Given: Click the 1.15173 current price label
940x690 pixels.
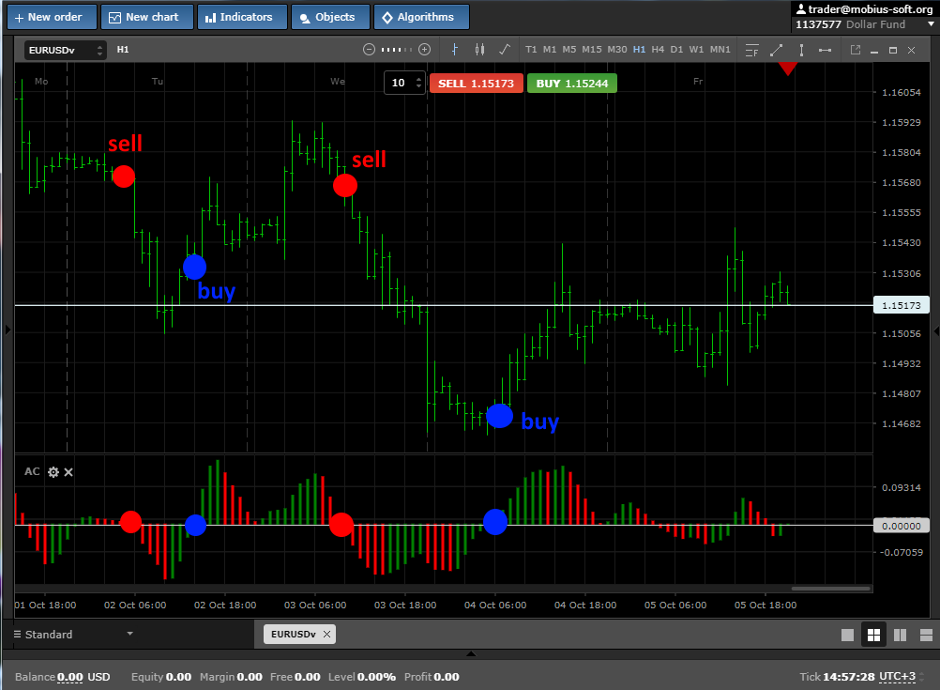Looking at the screenshot, I should coord(901,305).
